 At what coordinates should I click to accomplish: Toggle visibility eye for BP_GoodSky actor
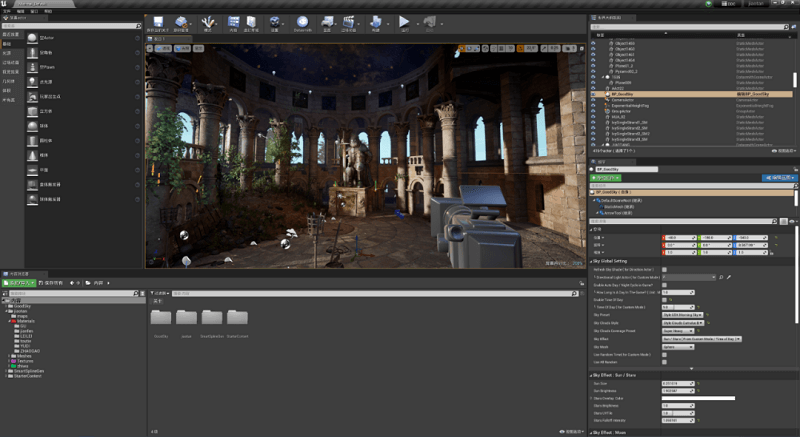click(x=594, y=94)
